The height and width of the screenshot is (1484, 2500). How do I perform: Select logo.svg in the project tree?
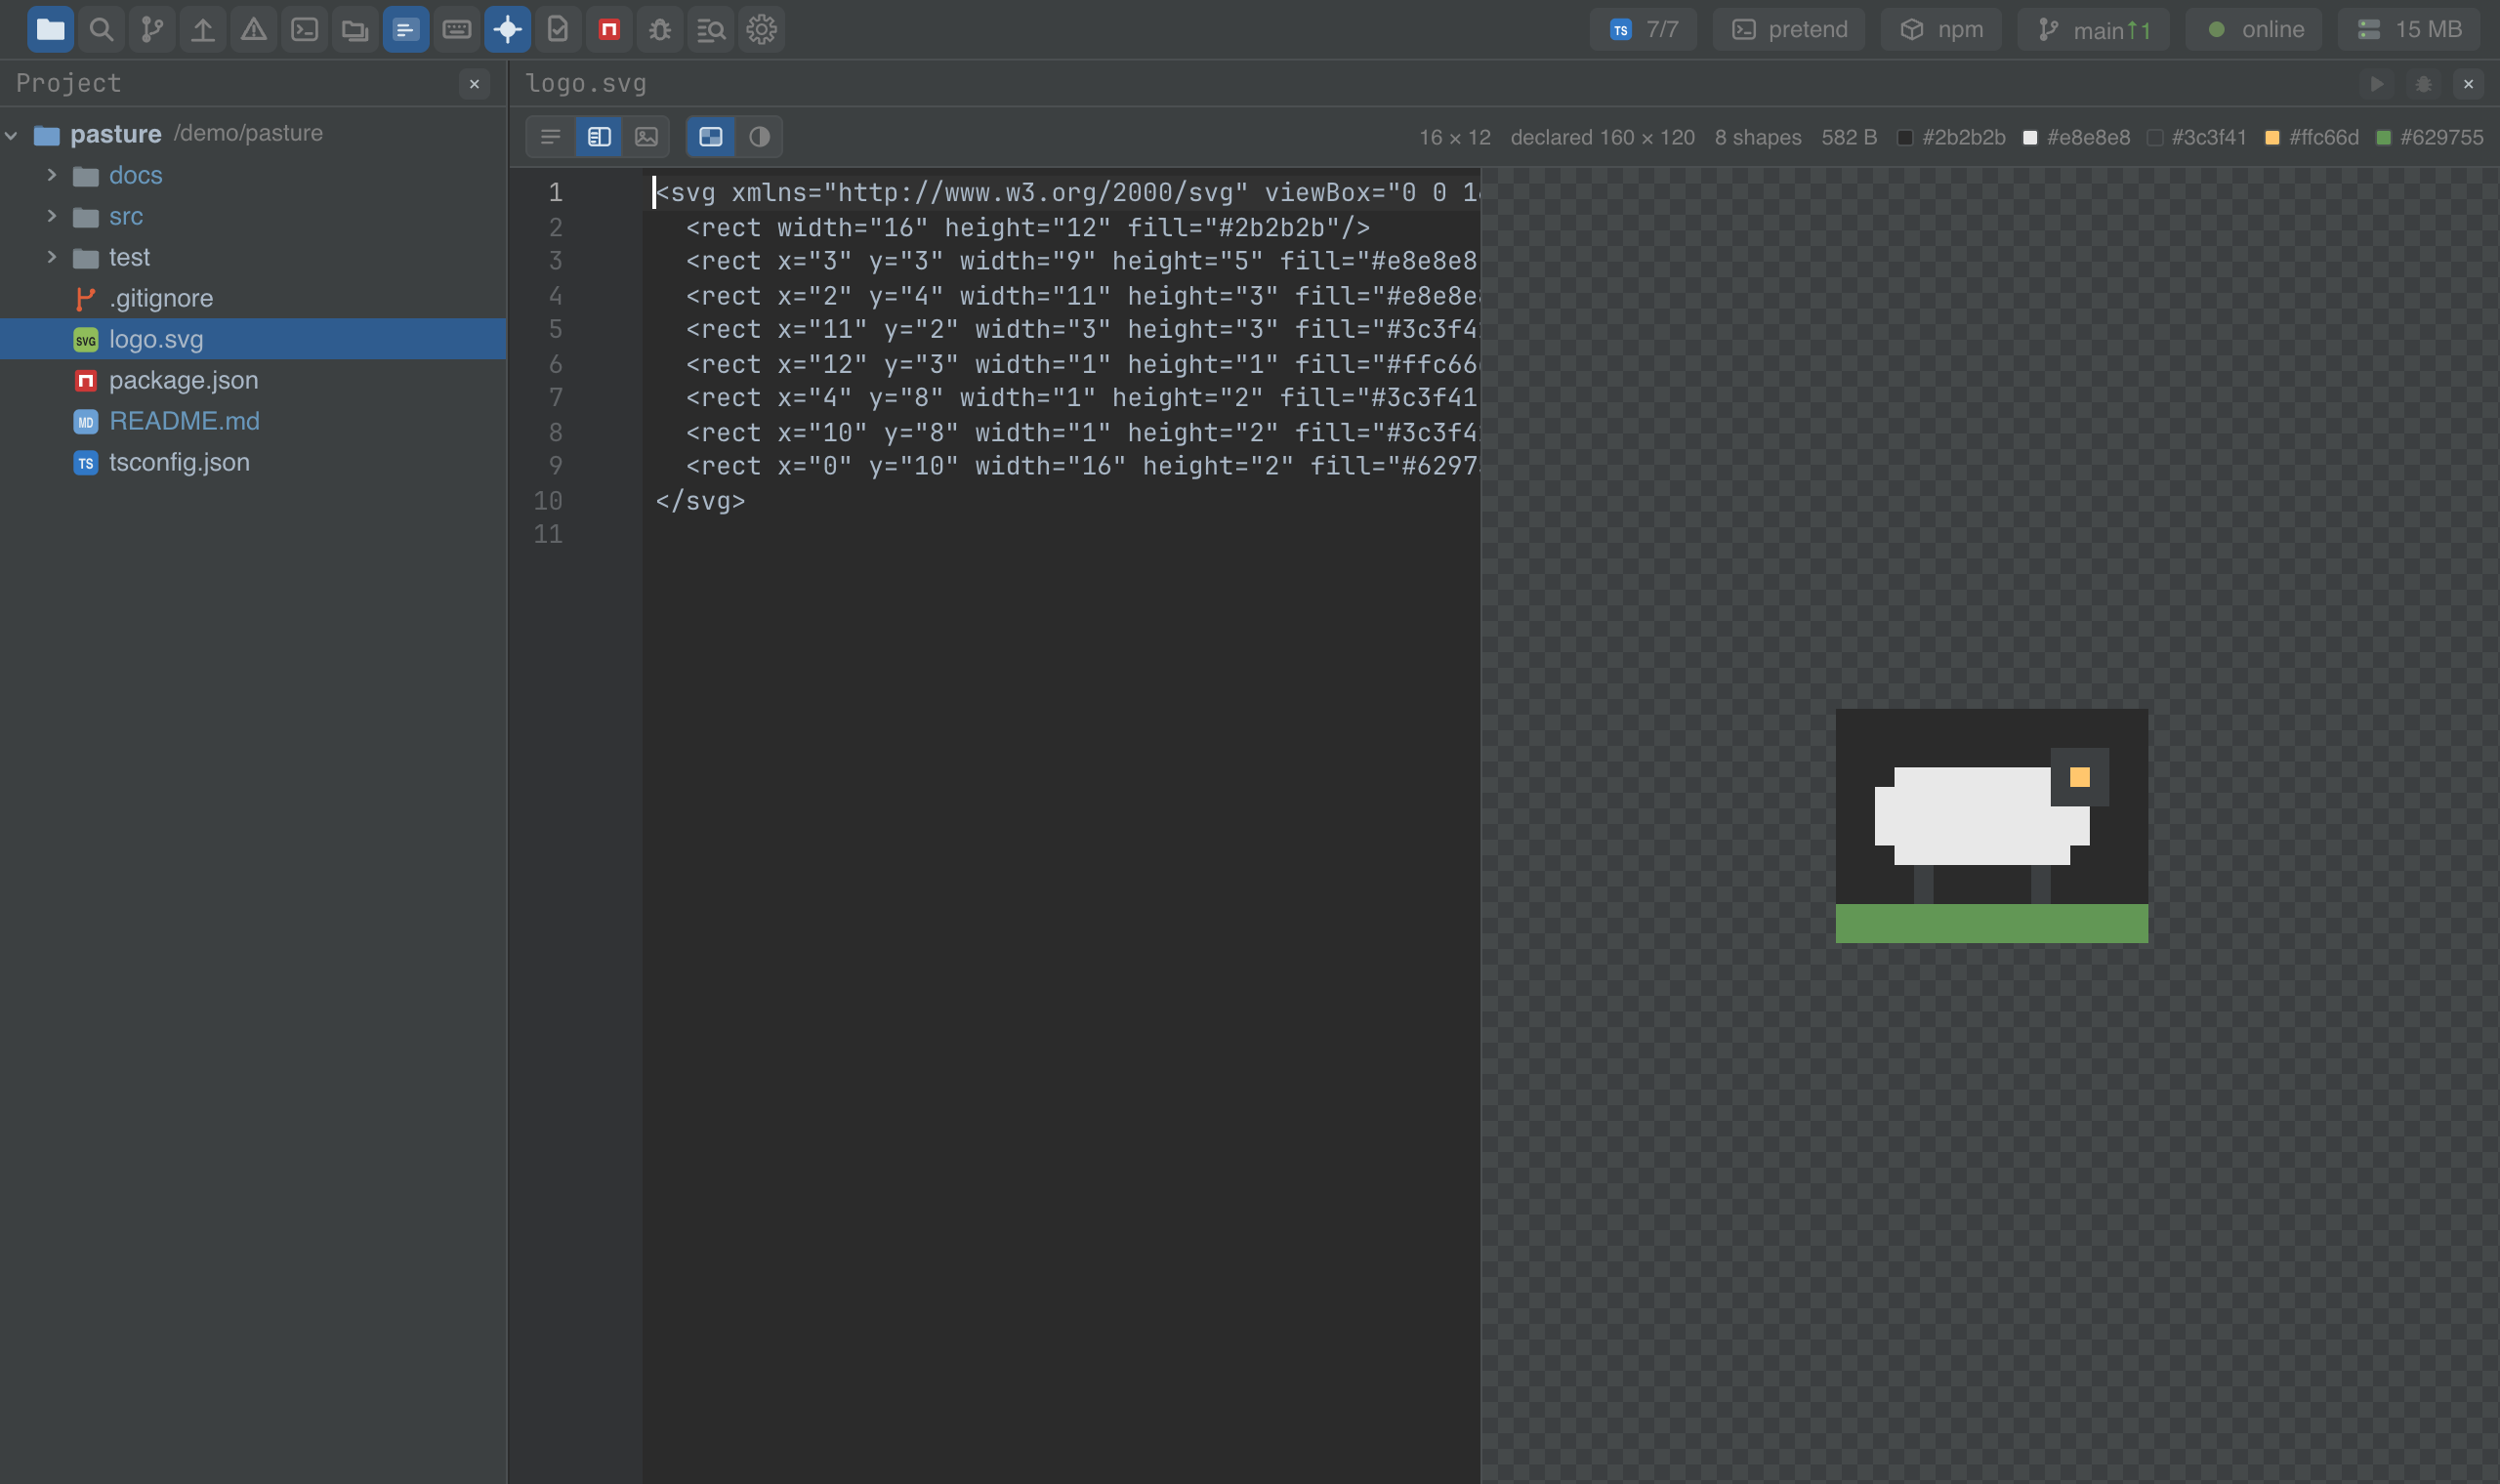tap(253, 339)
